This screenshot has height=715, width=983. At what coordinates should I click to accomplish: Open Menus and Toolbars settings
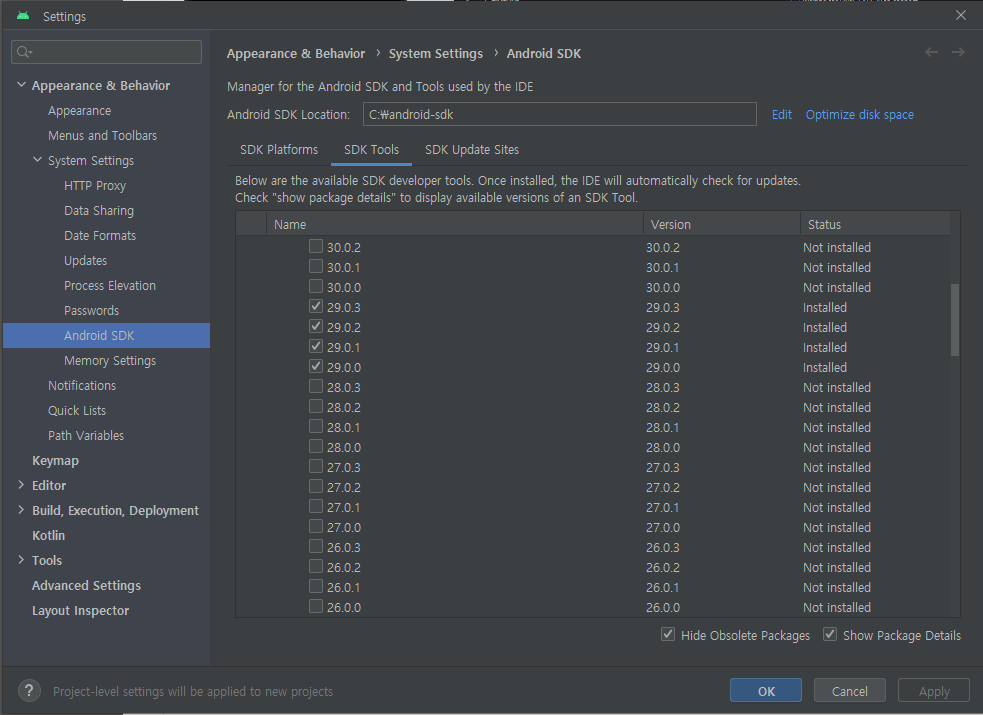102,136
